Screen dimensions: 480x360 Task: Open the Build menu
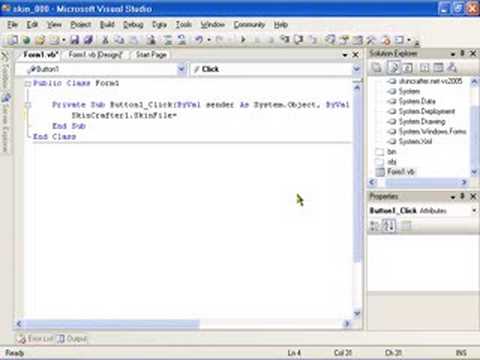click(107, 25)
